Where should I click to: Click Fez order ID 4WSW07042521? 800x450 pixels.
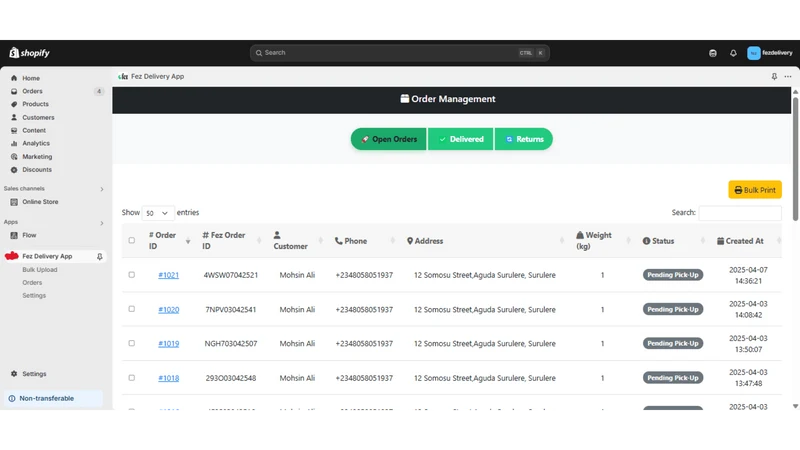(x=231, y=275)
